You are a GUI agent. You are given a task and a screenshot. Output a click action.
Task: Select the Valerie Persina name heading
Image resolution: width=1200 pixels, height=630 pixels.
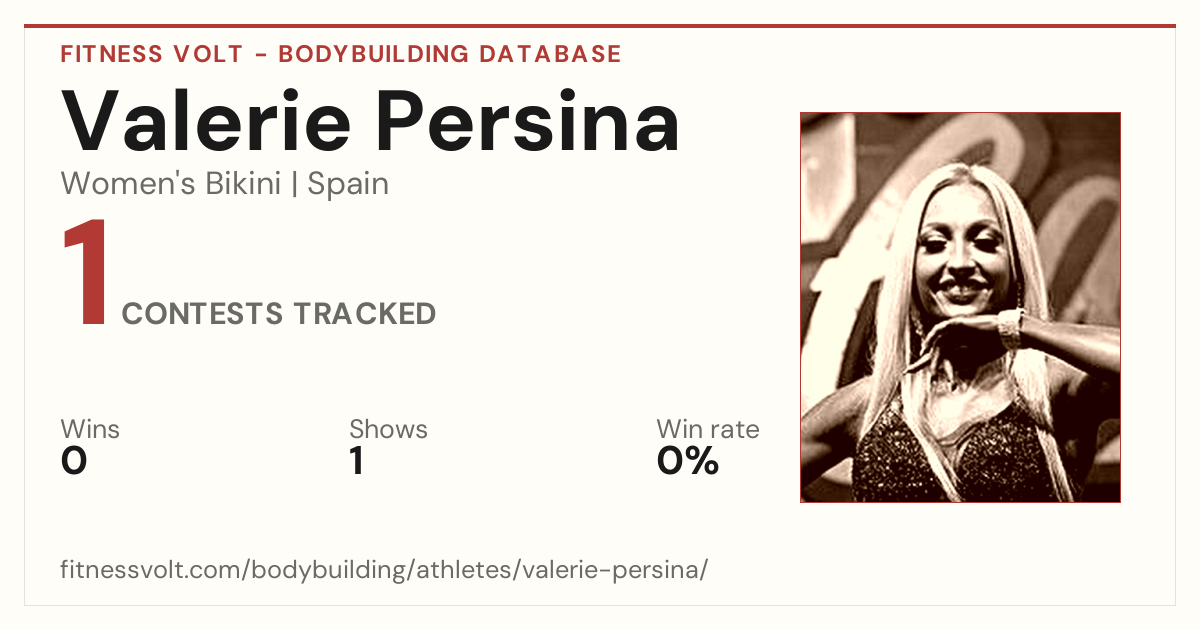tap(371, 121)
